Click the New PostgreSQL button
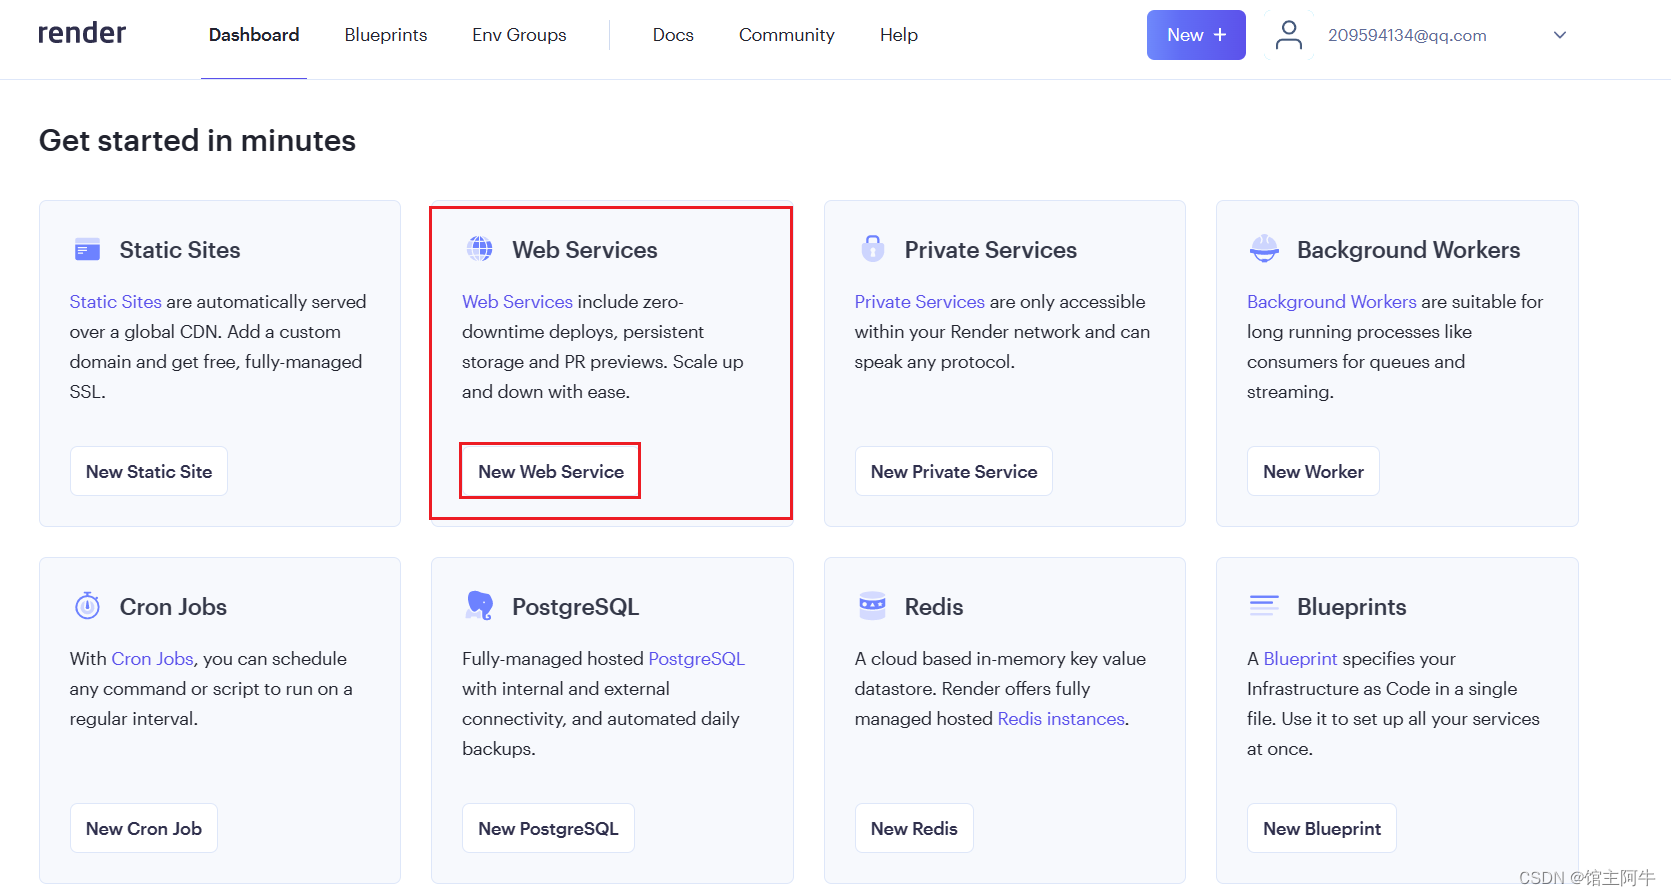Image resolution: width=1671 pixels, height=896 pixels. click(548, 828)
